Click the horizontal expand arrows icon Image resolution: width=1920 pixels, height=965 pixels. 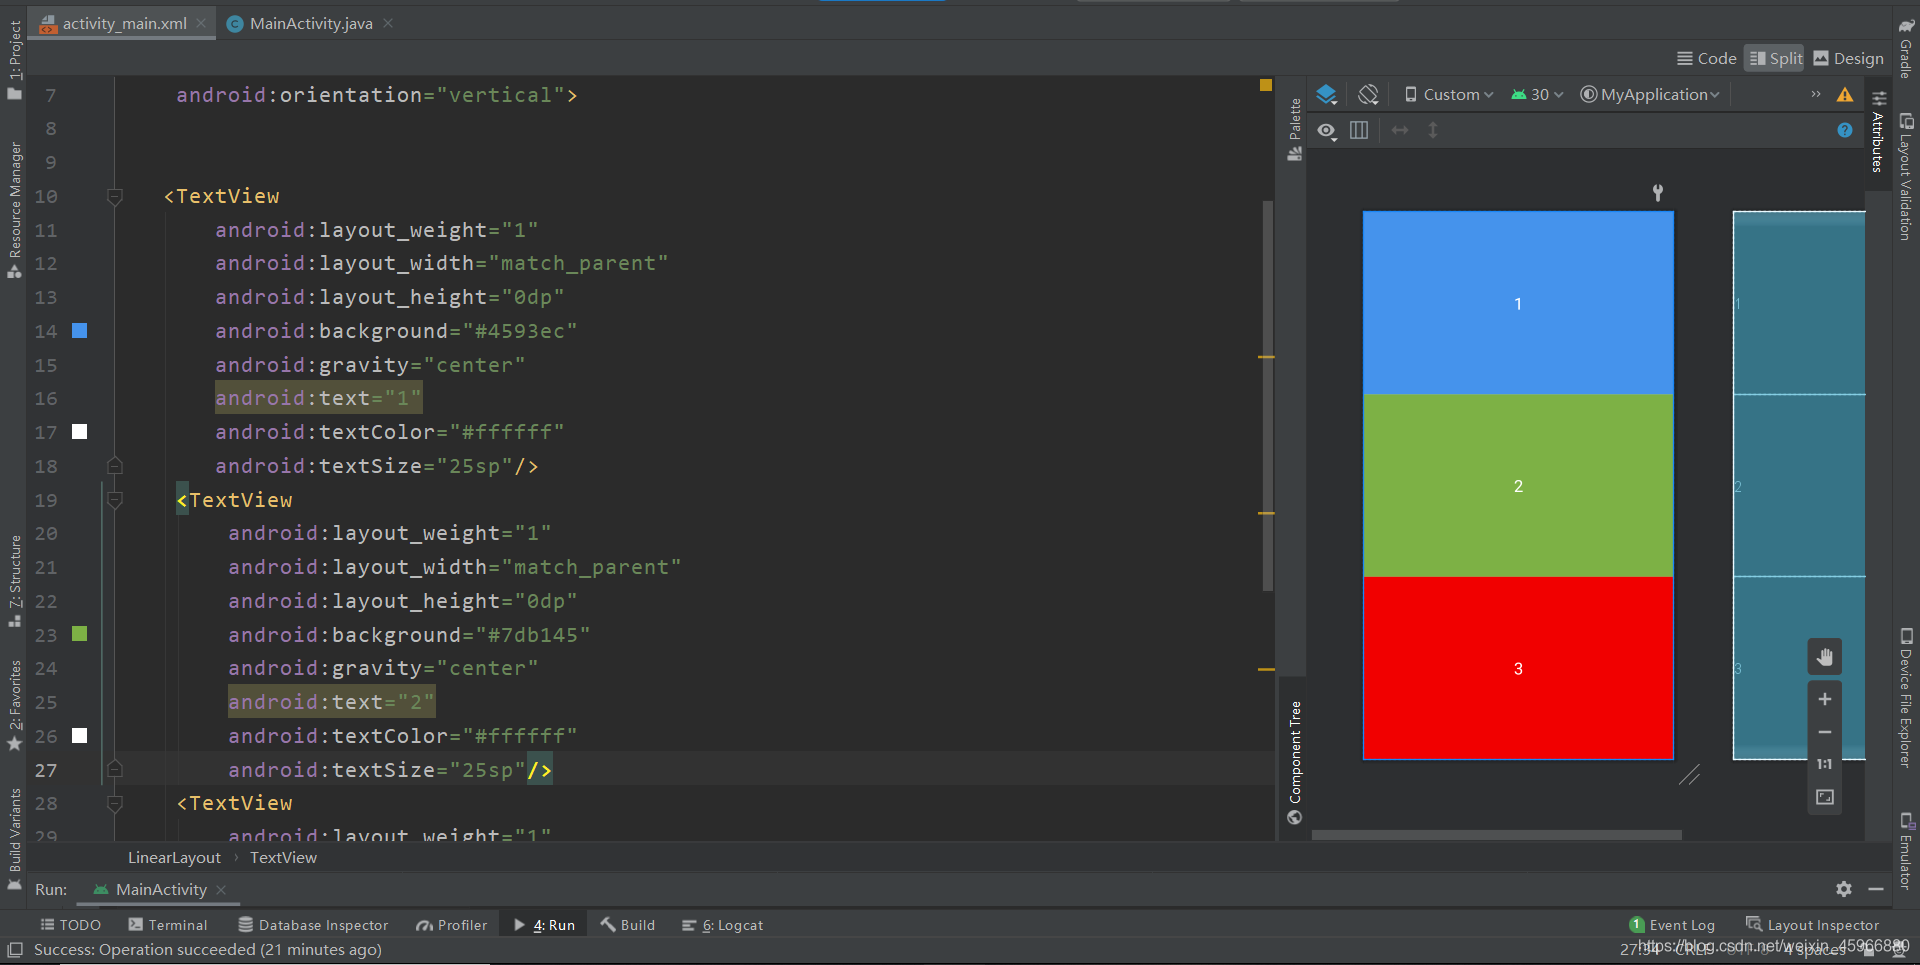1400,130
